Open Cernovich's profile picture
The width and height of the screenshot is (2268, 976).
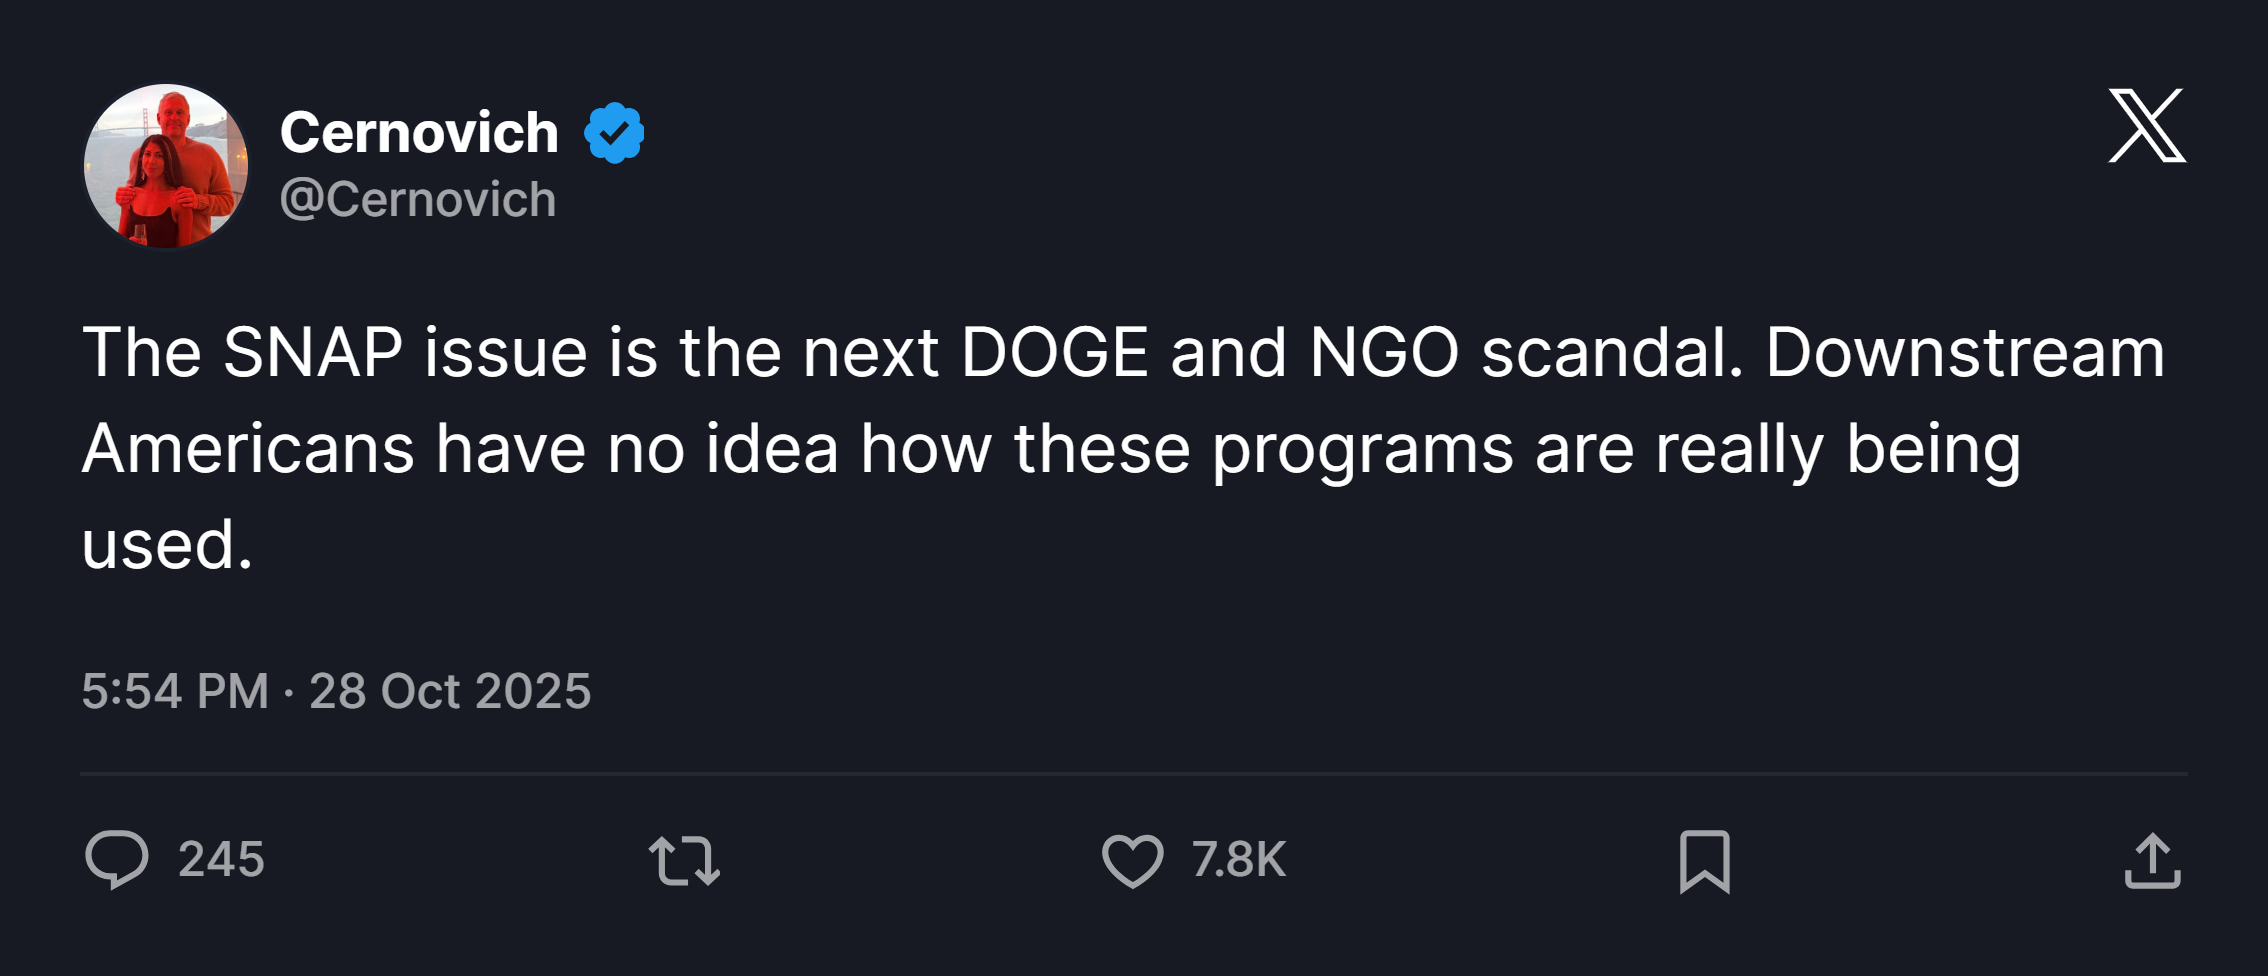point(166,166)
